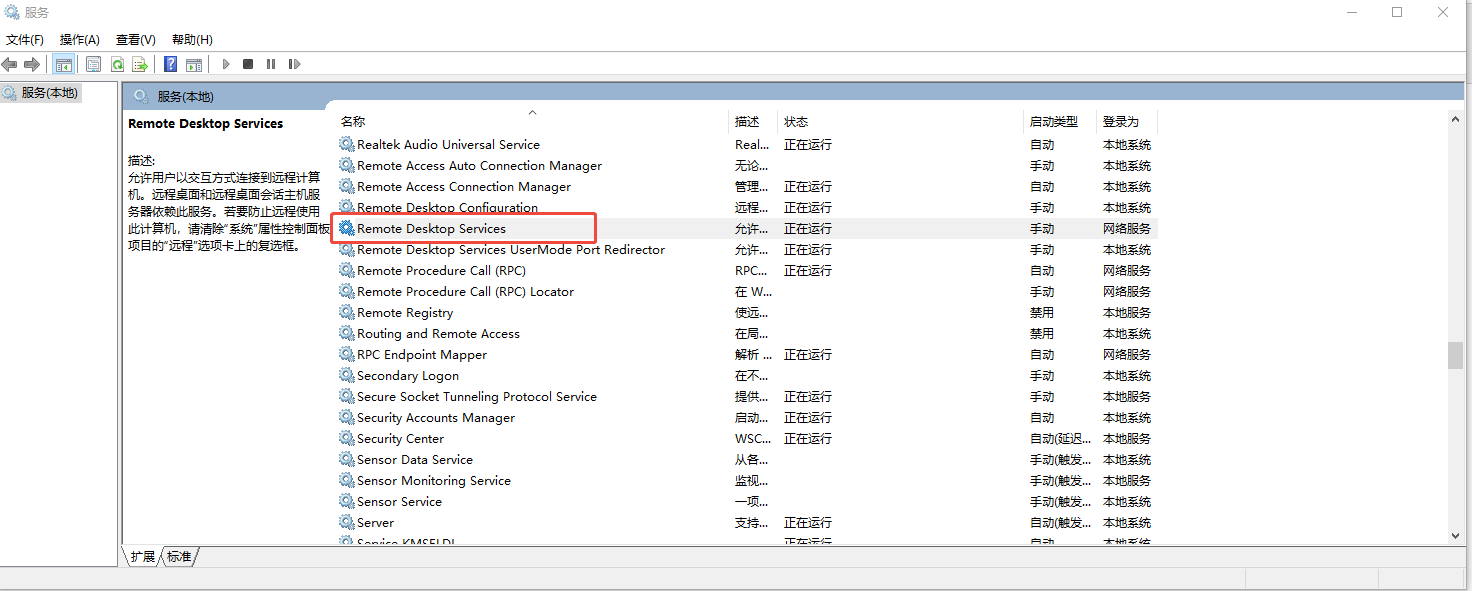Stop the service with the square icon
The image size is (1472, 591).
tap(248, 64)
